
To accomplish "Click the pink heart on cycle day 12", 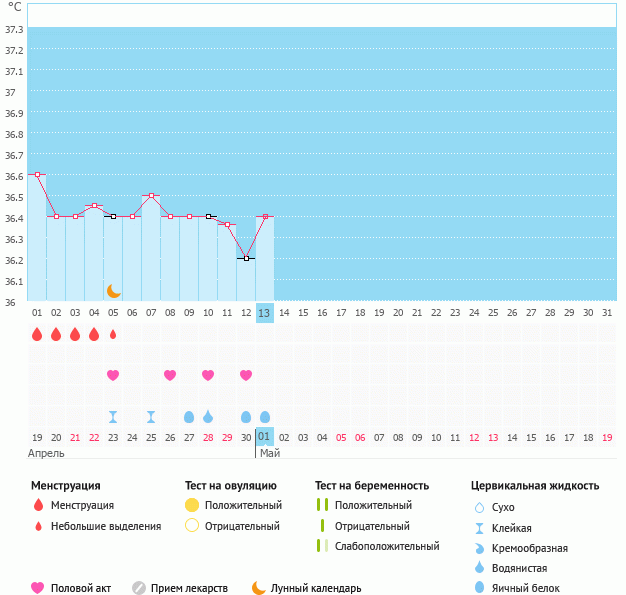I will 246,375.
